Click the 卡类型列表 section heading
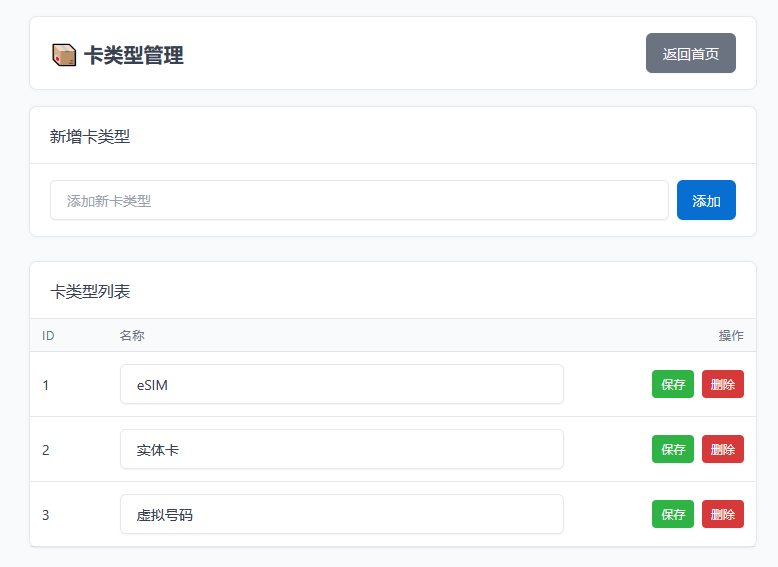Image resolution: width=778 pixels, height=567 pixels. 90,292
